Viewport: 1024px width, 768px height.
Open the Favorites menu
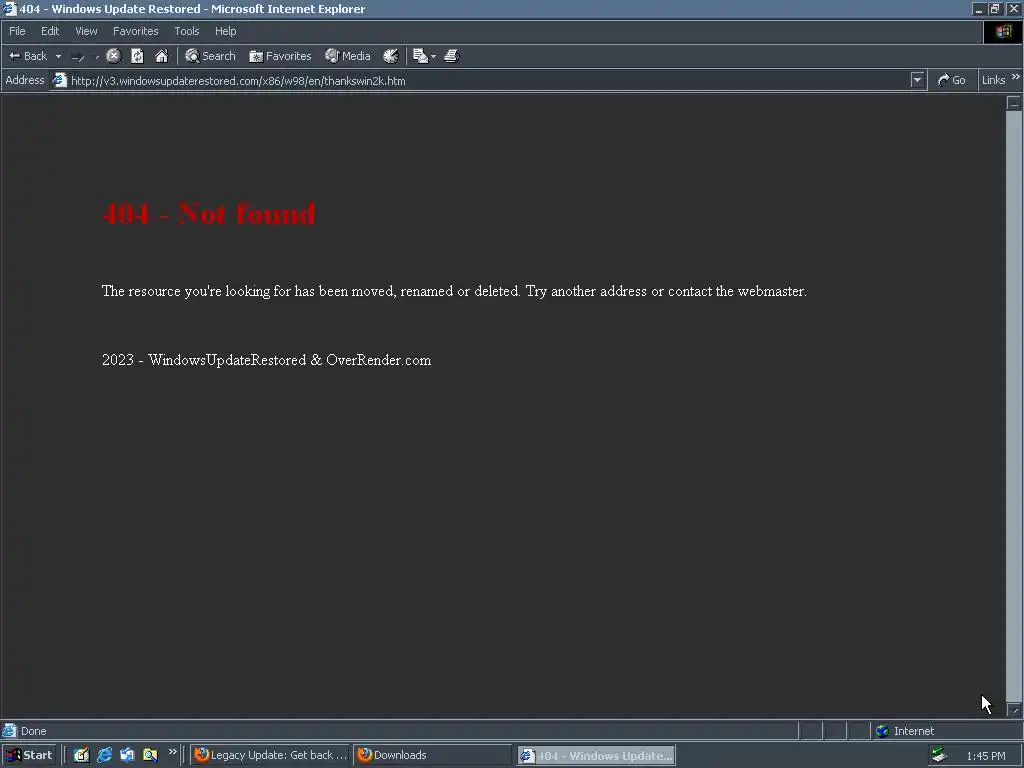(135, 31)
